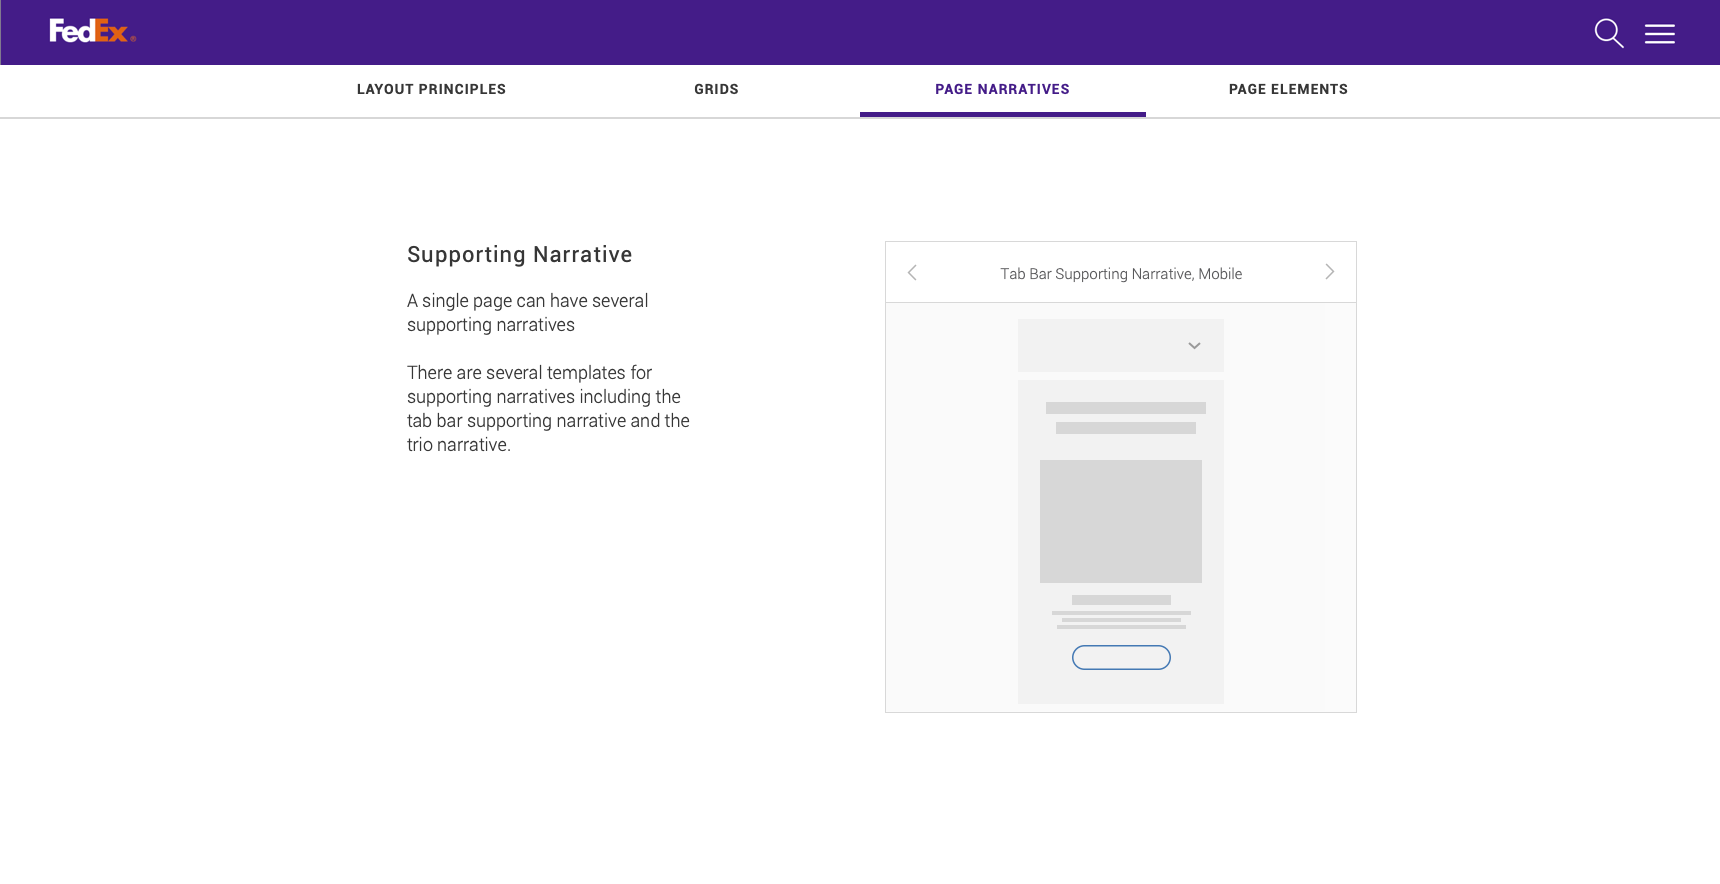Click the 'Supporting Narrative' heading
Viewport: 1720px width, 884px height.
tap(519, 255)
